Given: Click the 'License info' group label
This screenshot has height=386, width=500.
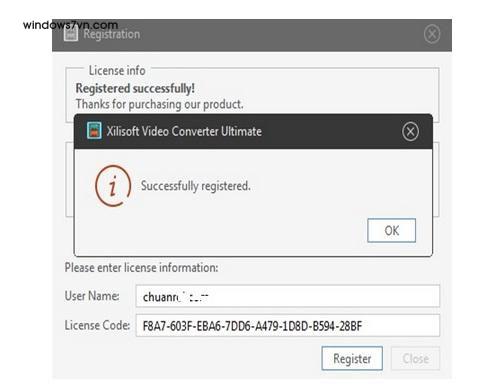Looking at the screenshot, I should [117, 71].
